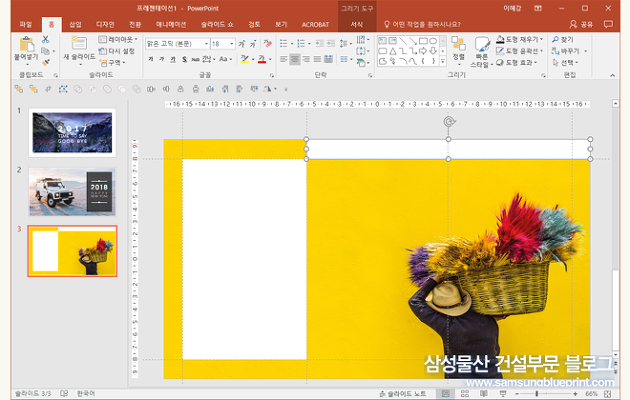Select the triangle shape in shapes gallery

393,51
